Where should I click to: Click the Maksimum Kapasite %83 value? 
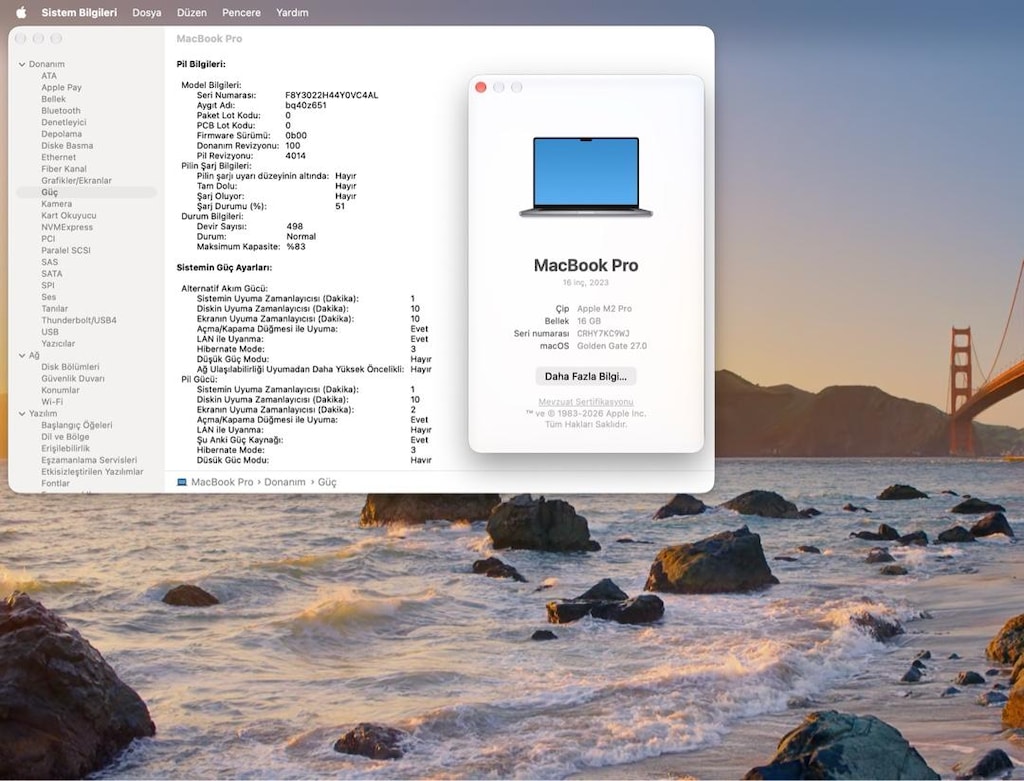point(296,247)
